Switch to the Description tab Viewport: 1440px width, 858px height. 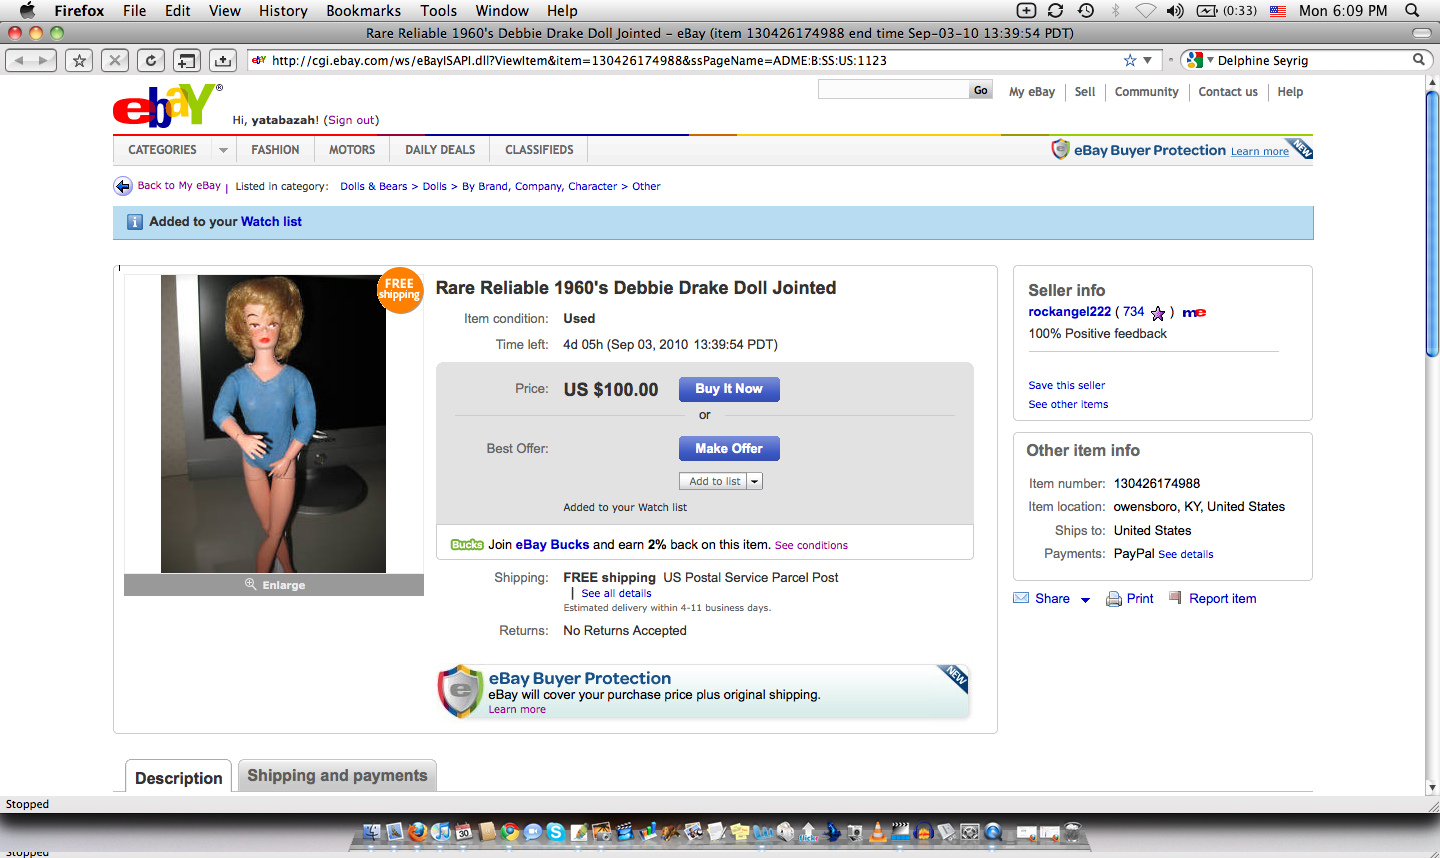pyautogui.click(x=179, y=777)
